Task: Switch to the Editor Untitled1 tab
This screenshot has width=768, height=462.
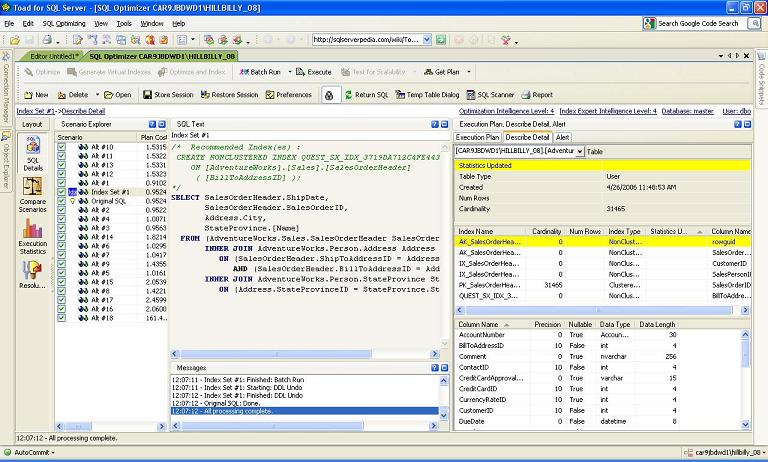Action: pos(52,56)
